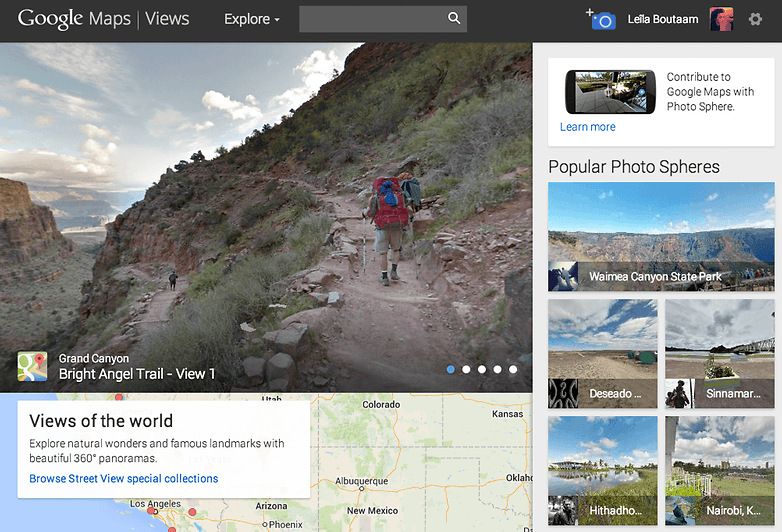782x532 pixels.
Task: Click the Google Maps pin icon
Action: 32,366
